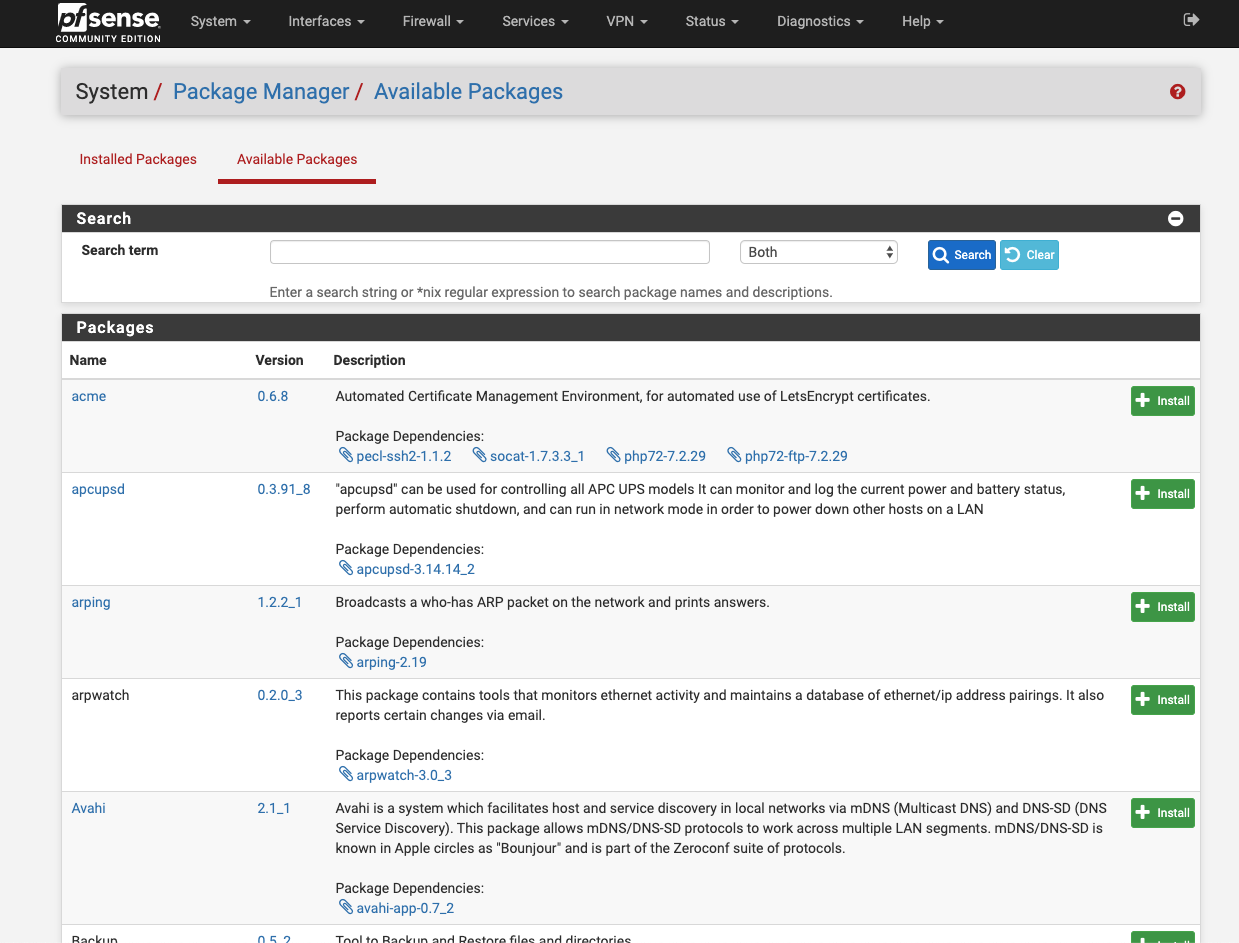1239x943 pixels.
Task: Open the Avahi package name link
Action: 88,808
